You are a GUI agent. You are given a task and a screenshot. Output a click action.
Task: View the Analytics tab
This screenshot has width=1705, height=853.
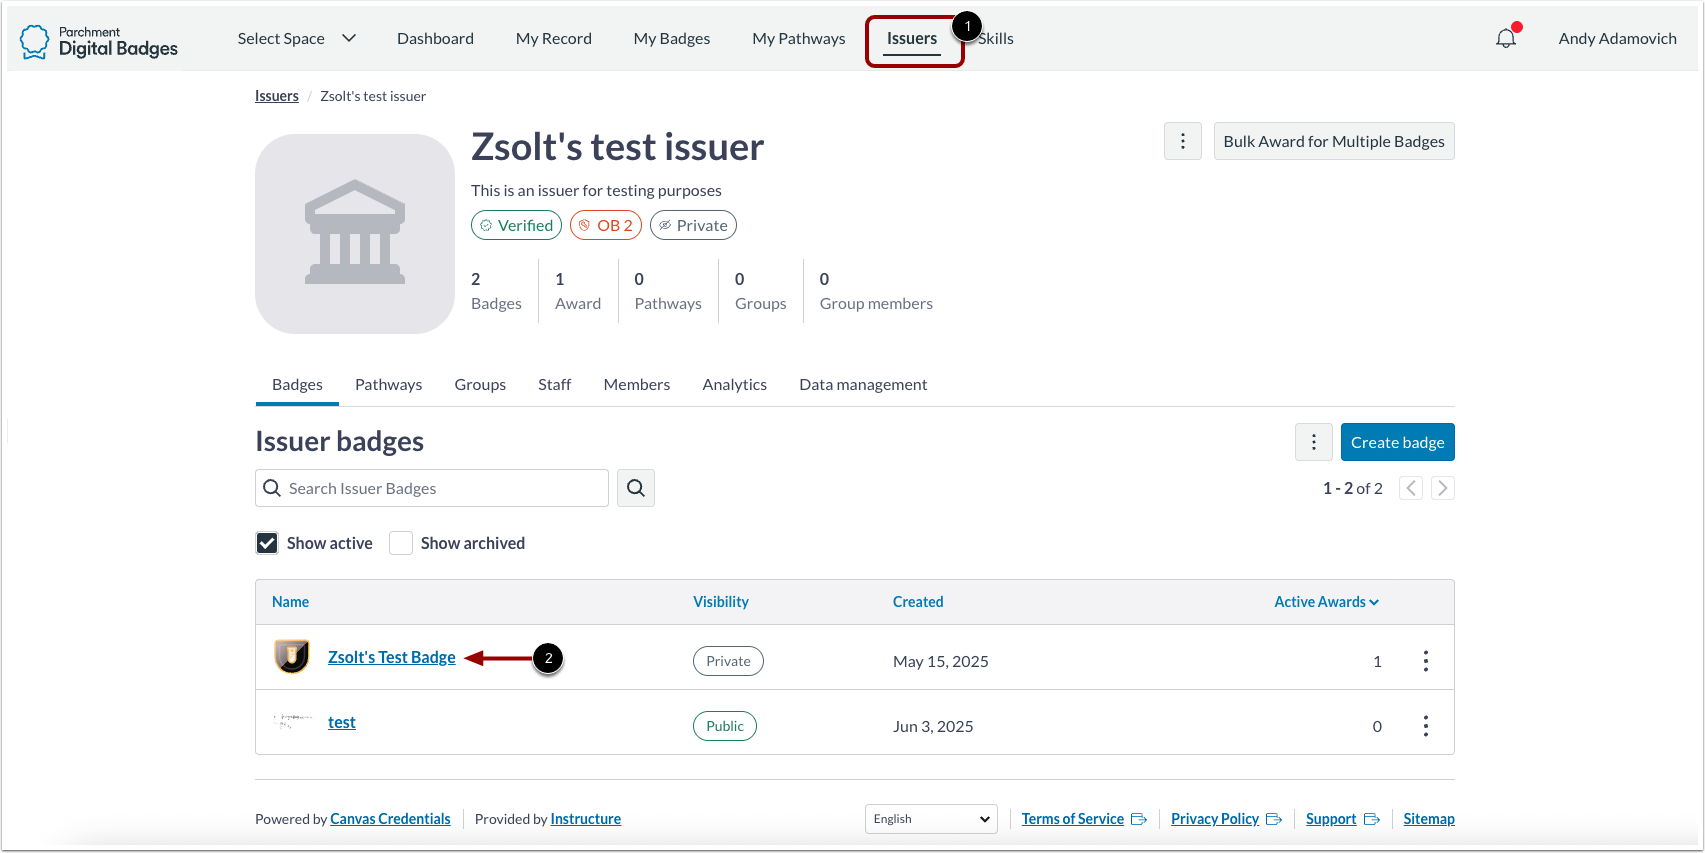[735, 385]
